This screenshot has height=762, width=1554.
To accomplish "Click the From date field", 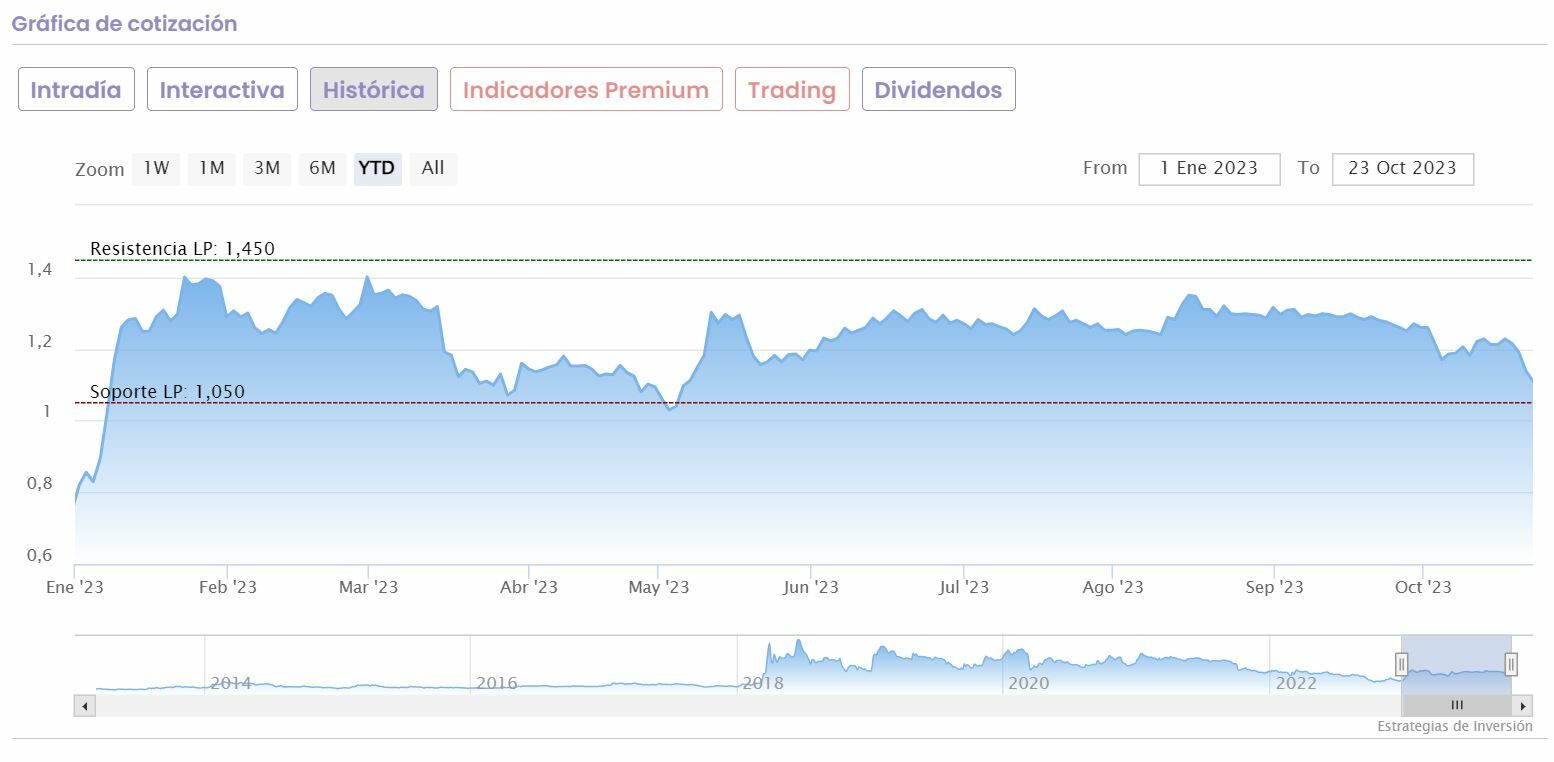I will point(1209,169).
